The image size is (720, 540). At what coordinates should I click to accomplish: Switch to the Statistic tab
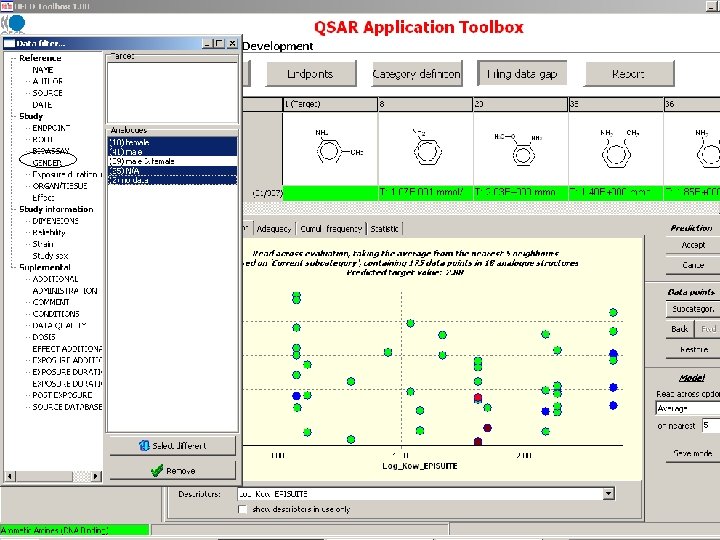384,229
